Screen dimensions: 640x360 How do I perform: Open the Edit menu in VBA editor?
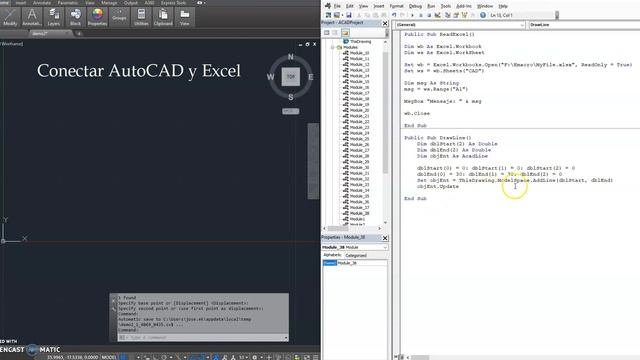[x=349, y=6]
